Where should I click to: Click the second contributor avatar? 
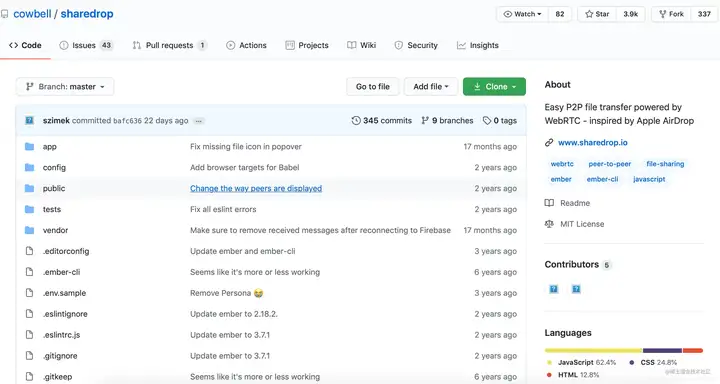pyautogui.click(x=576, y=289)
